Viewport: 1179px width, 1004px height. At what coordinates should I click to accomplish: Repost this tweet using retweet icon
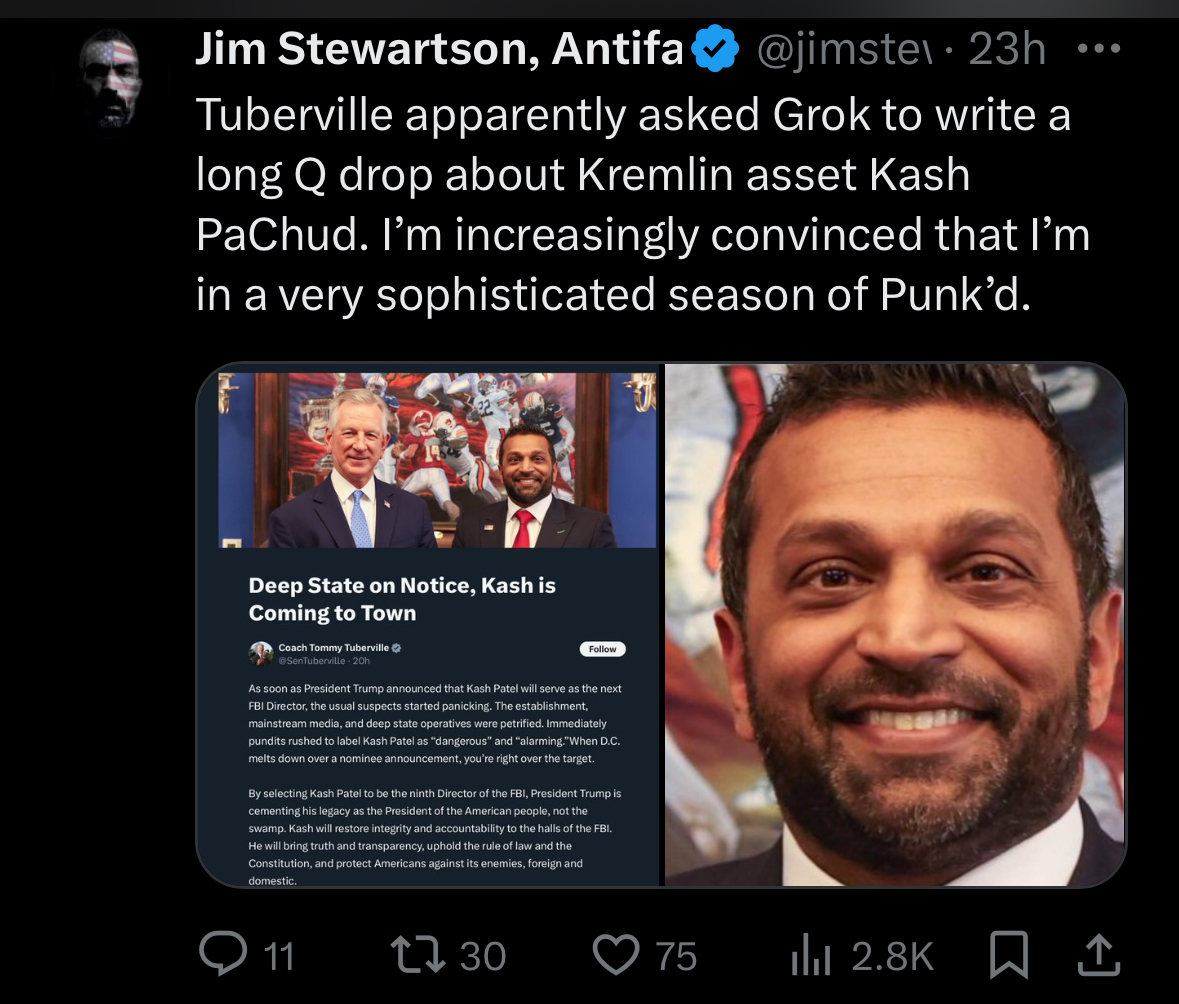click(418, 955)
